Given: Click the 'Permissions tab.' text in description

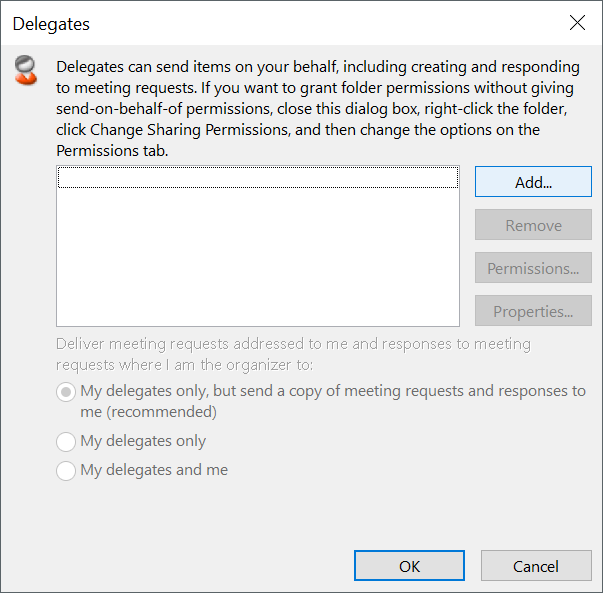Looking at the screenshot, I should pos(112,151).
